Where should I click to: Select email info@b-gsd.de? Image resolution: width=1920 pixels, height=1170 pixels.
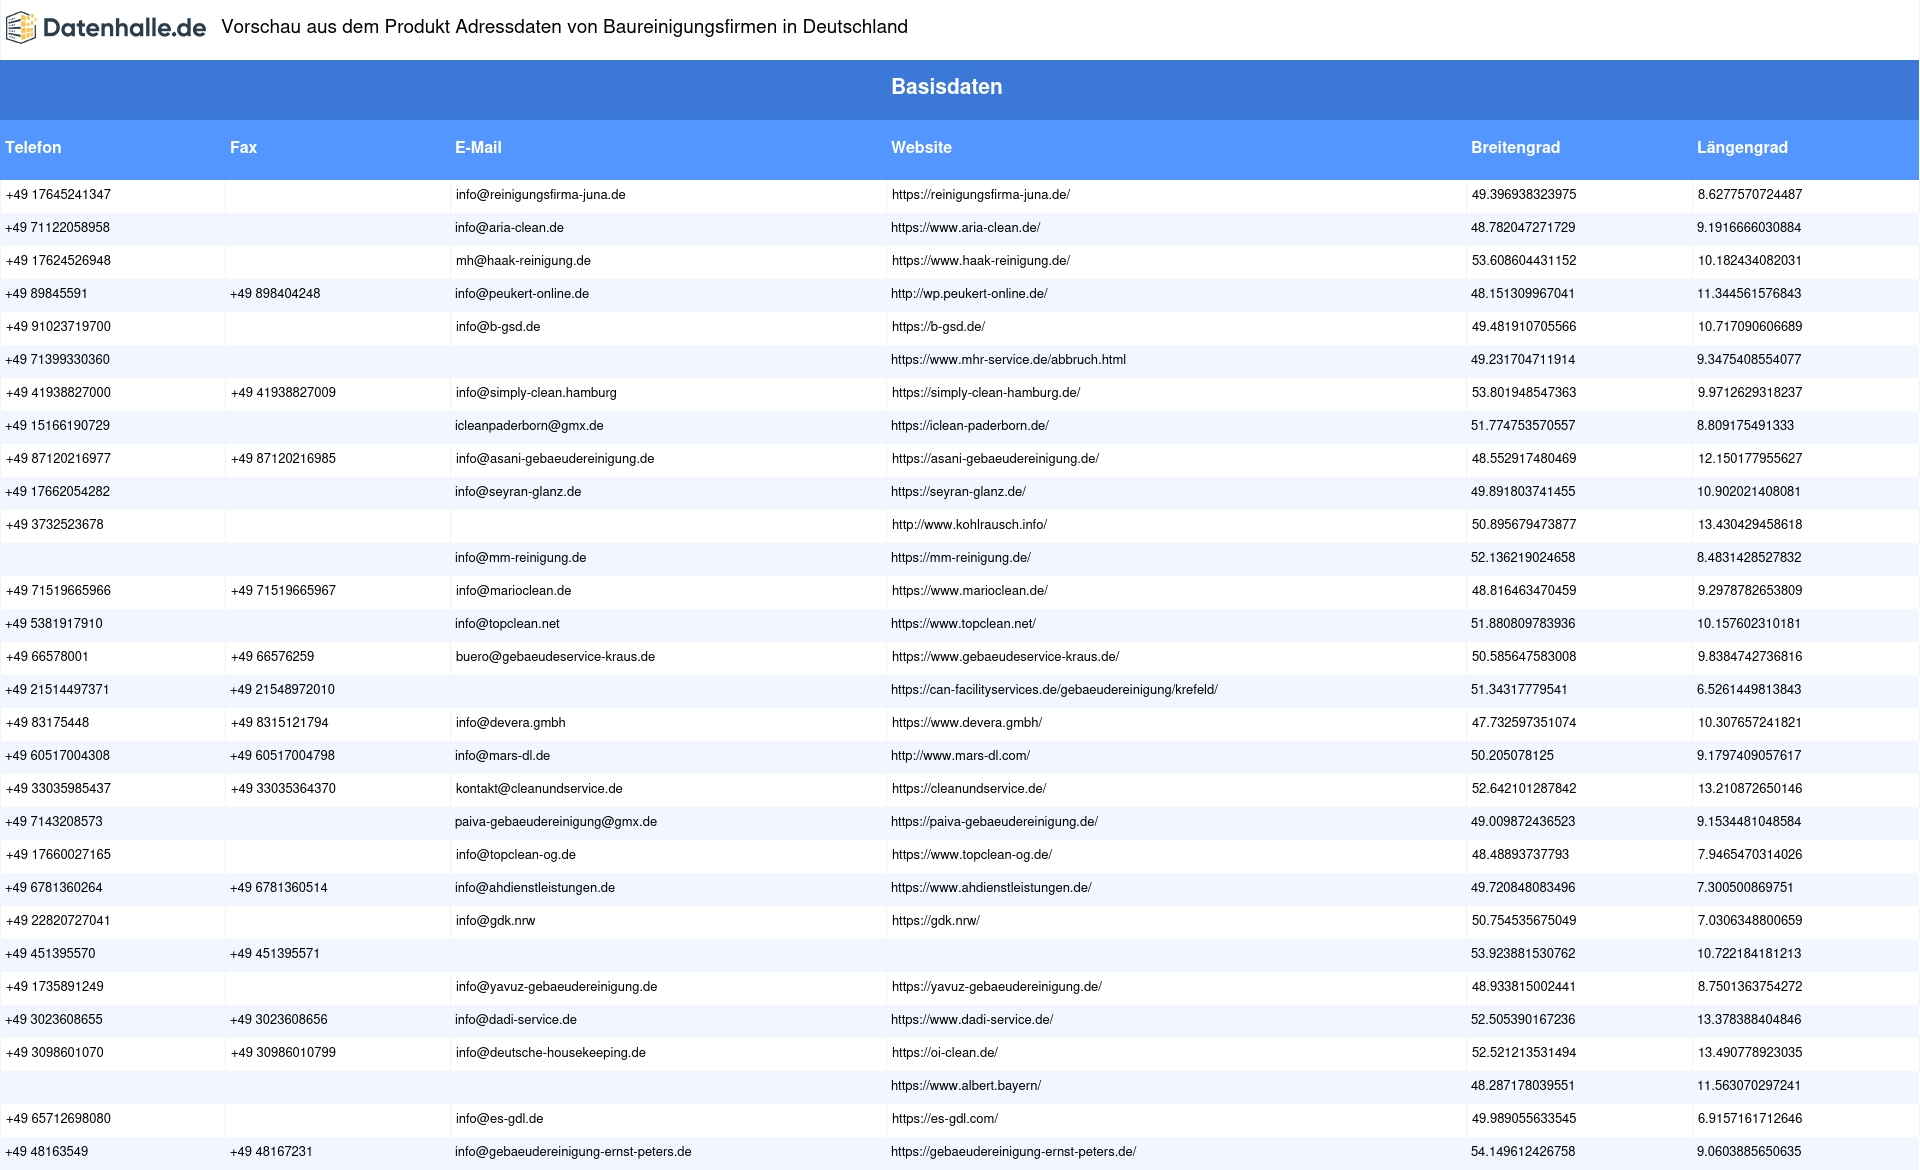point(498,327)
